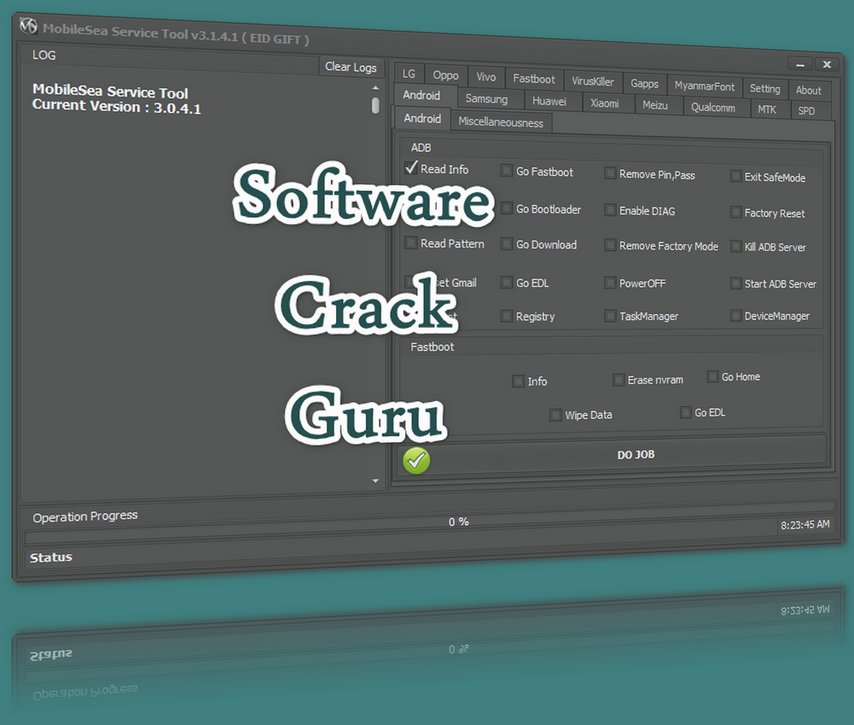Switch to the Oppo tab

(x=446, y=75)
